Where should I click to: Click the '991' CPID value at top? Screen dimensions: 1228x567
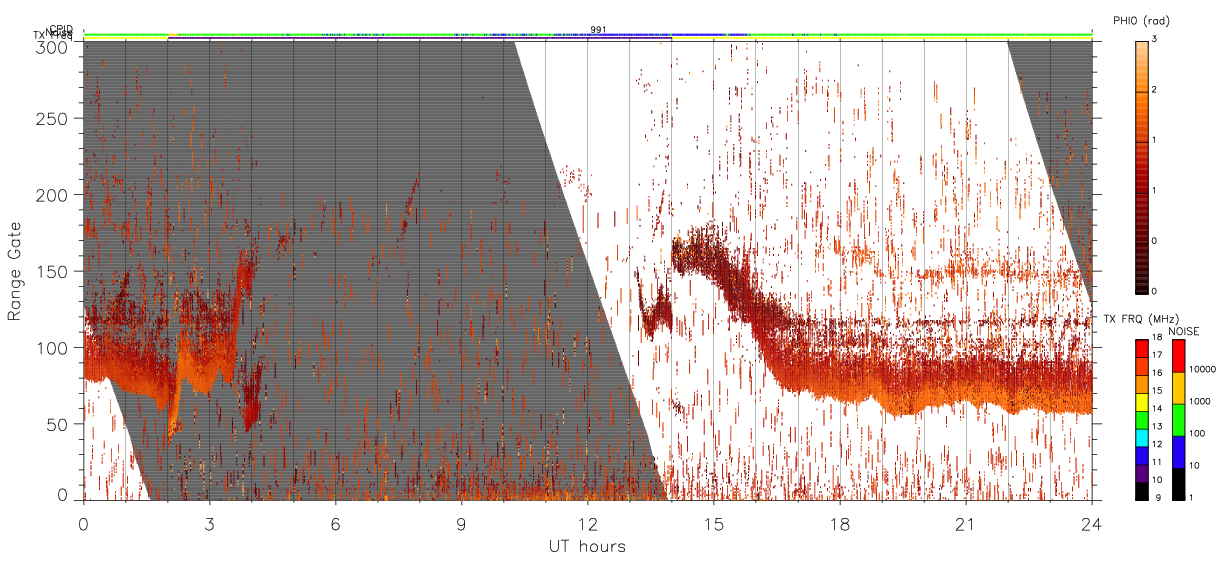(x=598, y=29)
